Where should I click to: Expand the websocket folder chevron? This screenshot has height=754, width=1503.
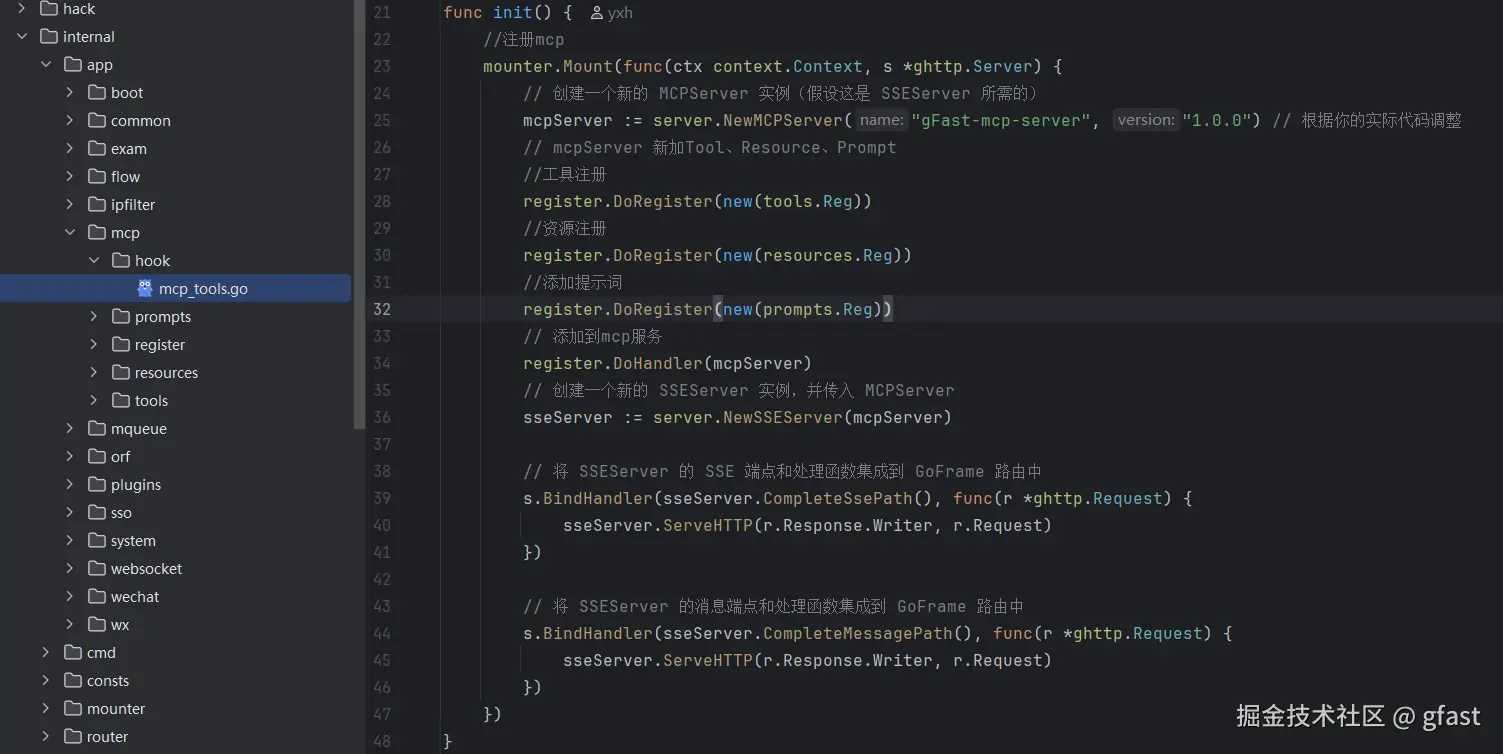click(x=70, y=569)
